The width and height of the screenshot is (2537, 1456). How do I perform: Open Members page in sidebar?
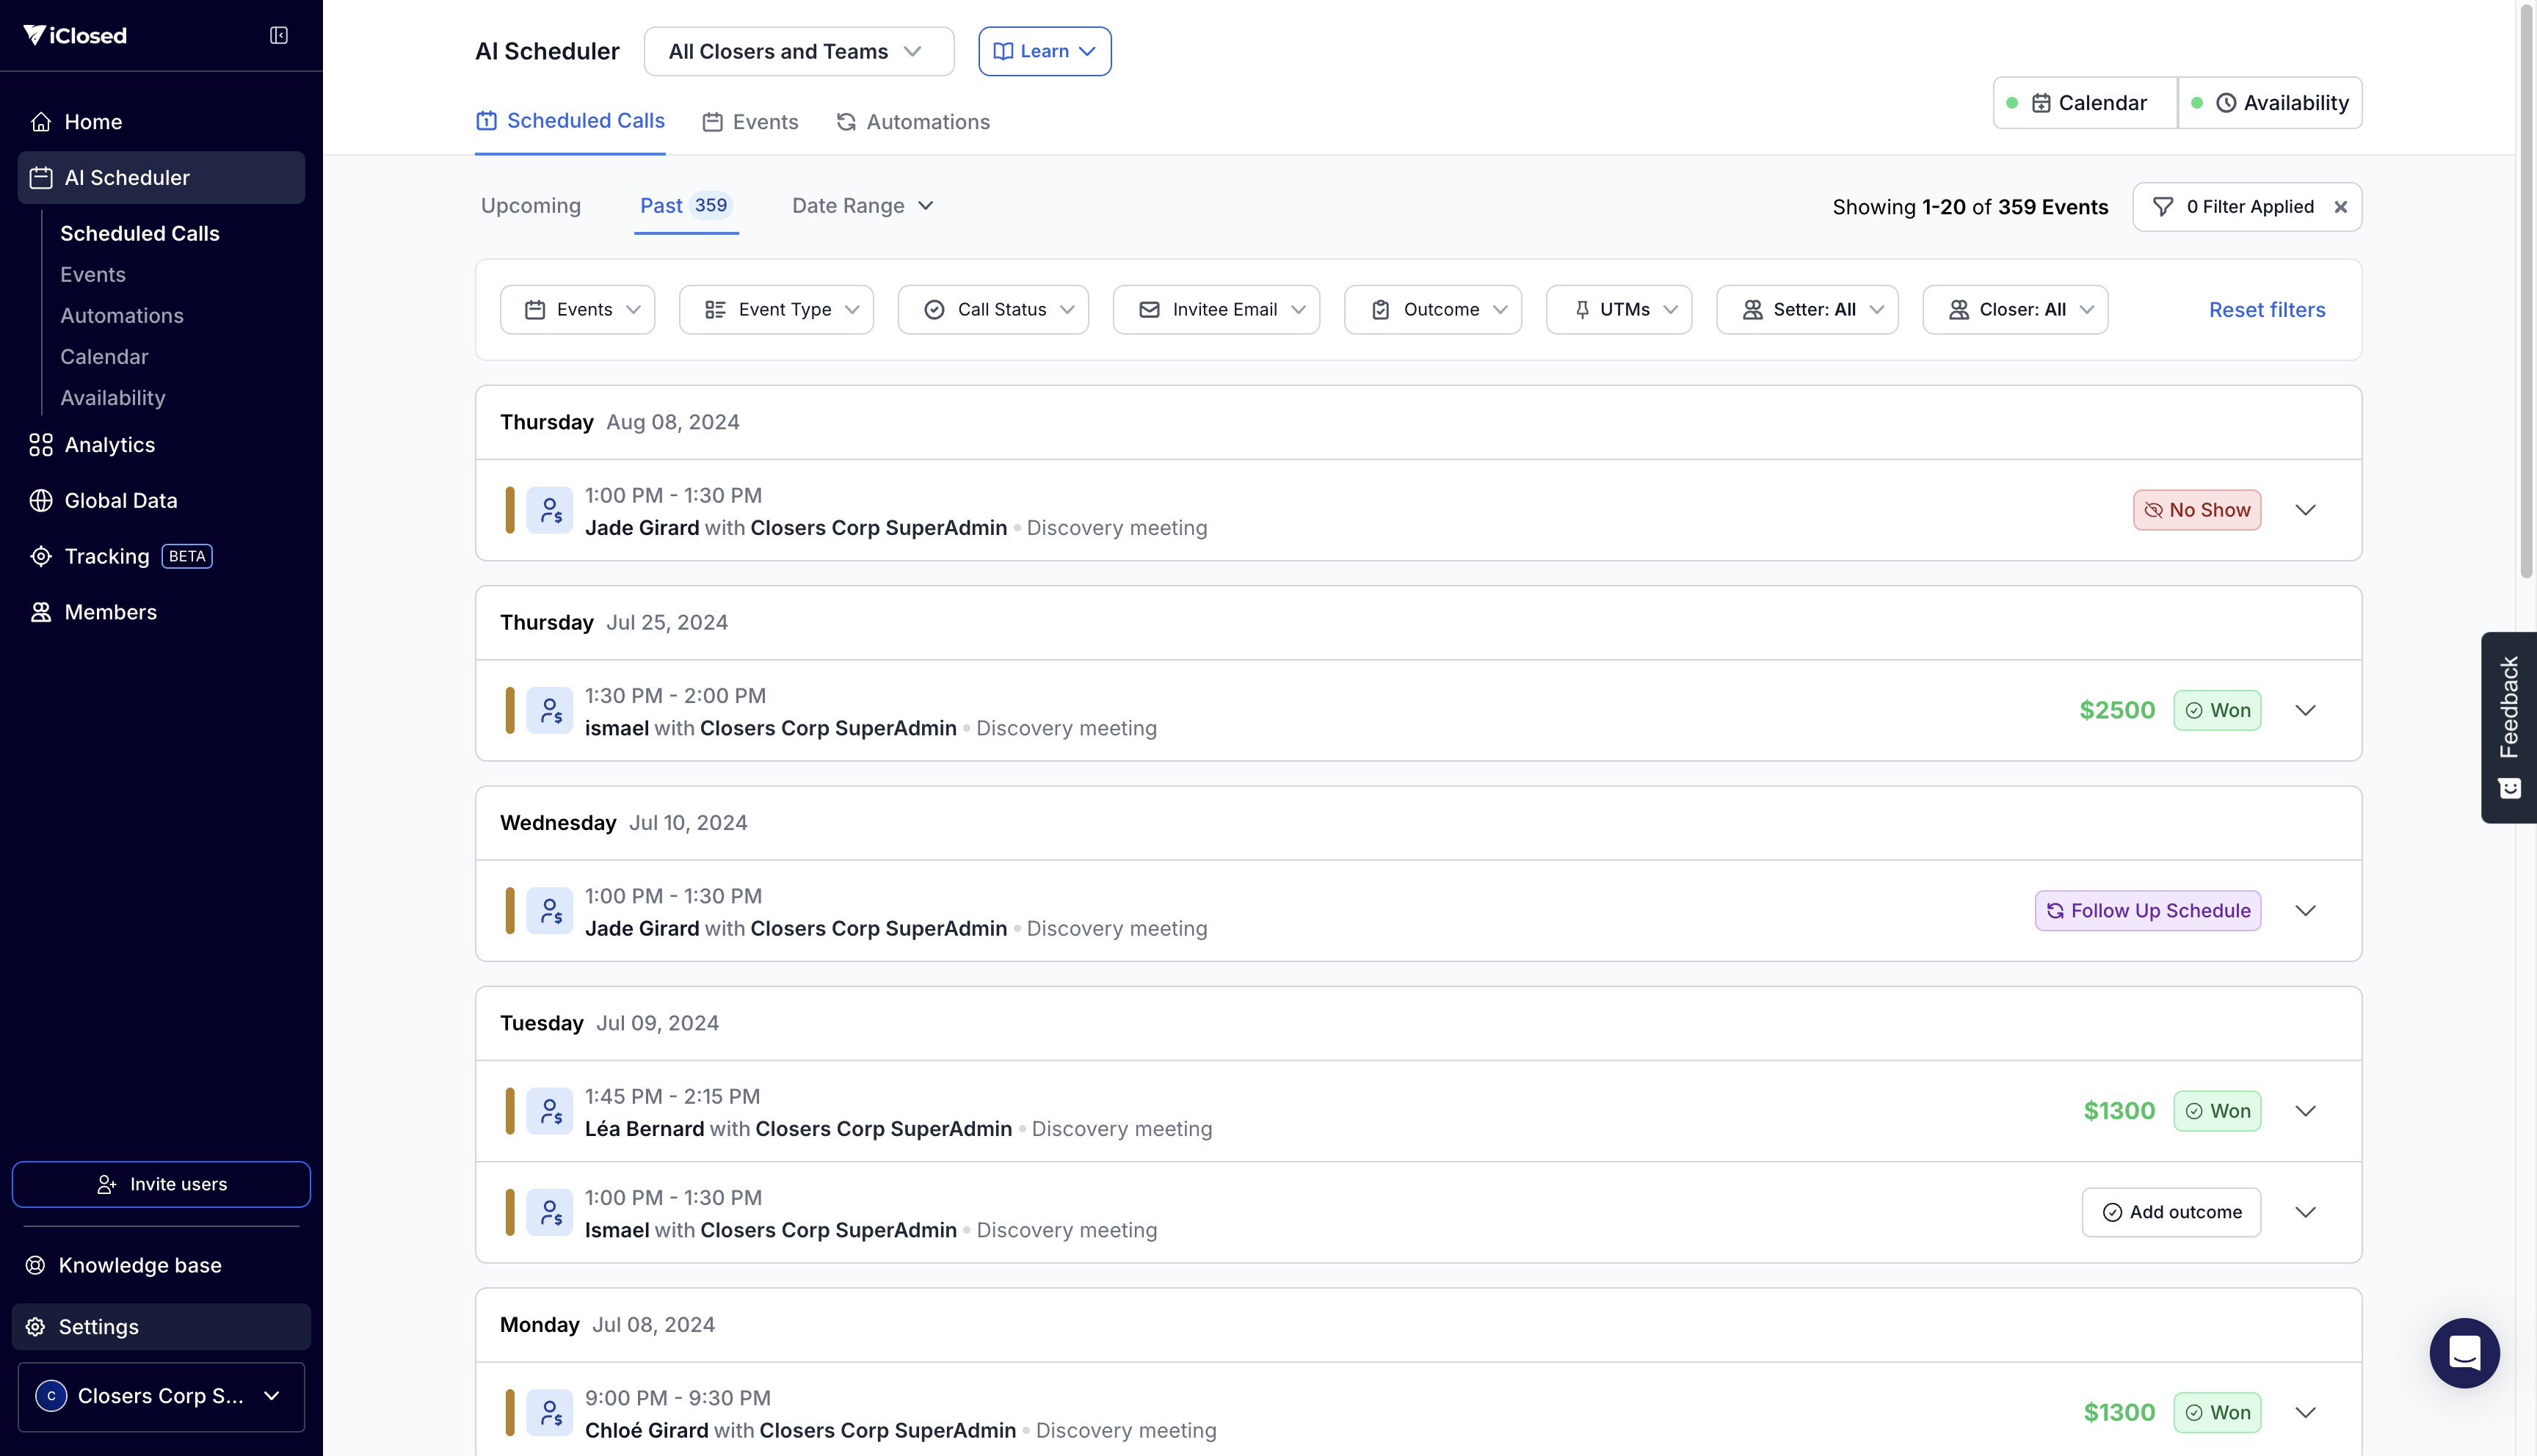pyautogui.click(x=110, y=612)
